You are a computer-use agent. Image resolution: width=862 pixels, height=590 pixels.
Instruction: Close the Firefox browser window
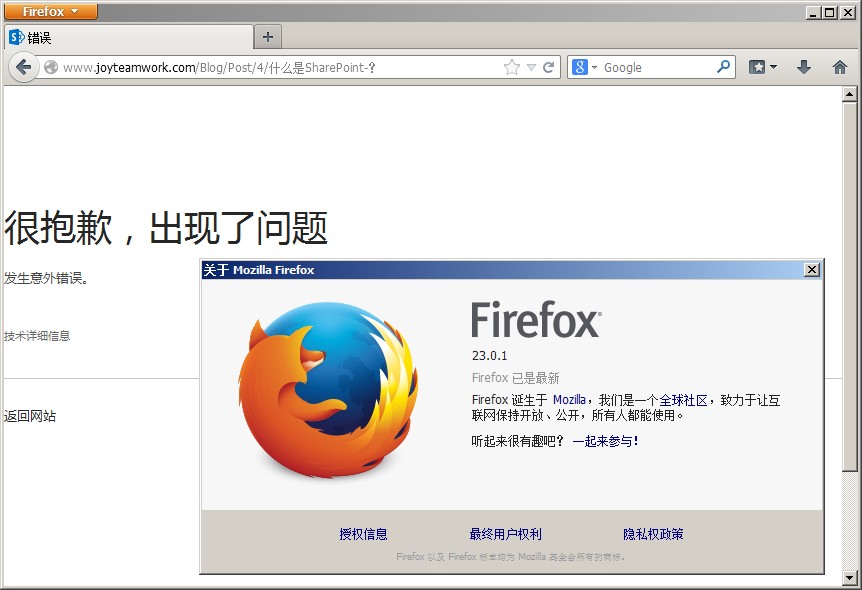847,12
